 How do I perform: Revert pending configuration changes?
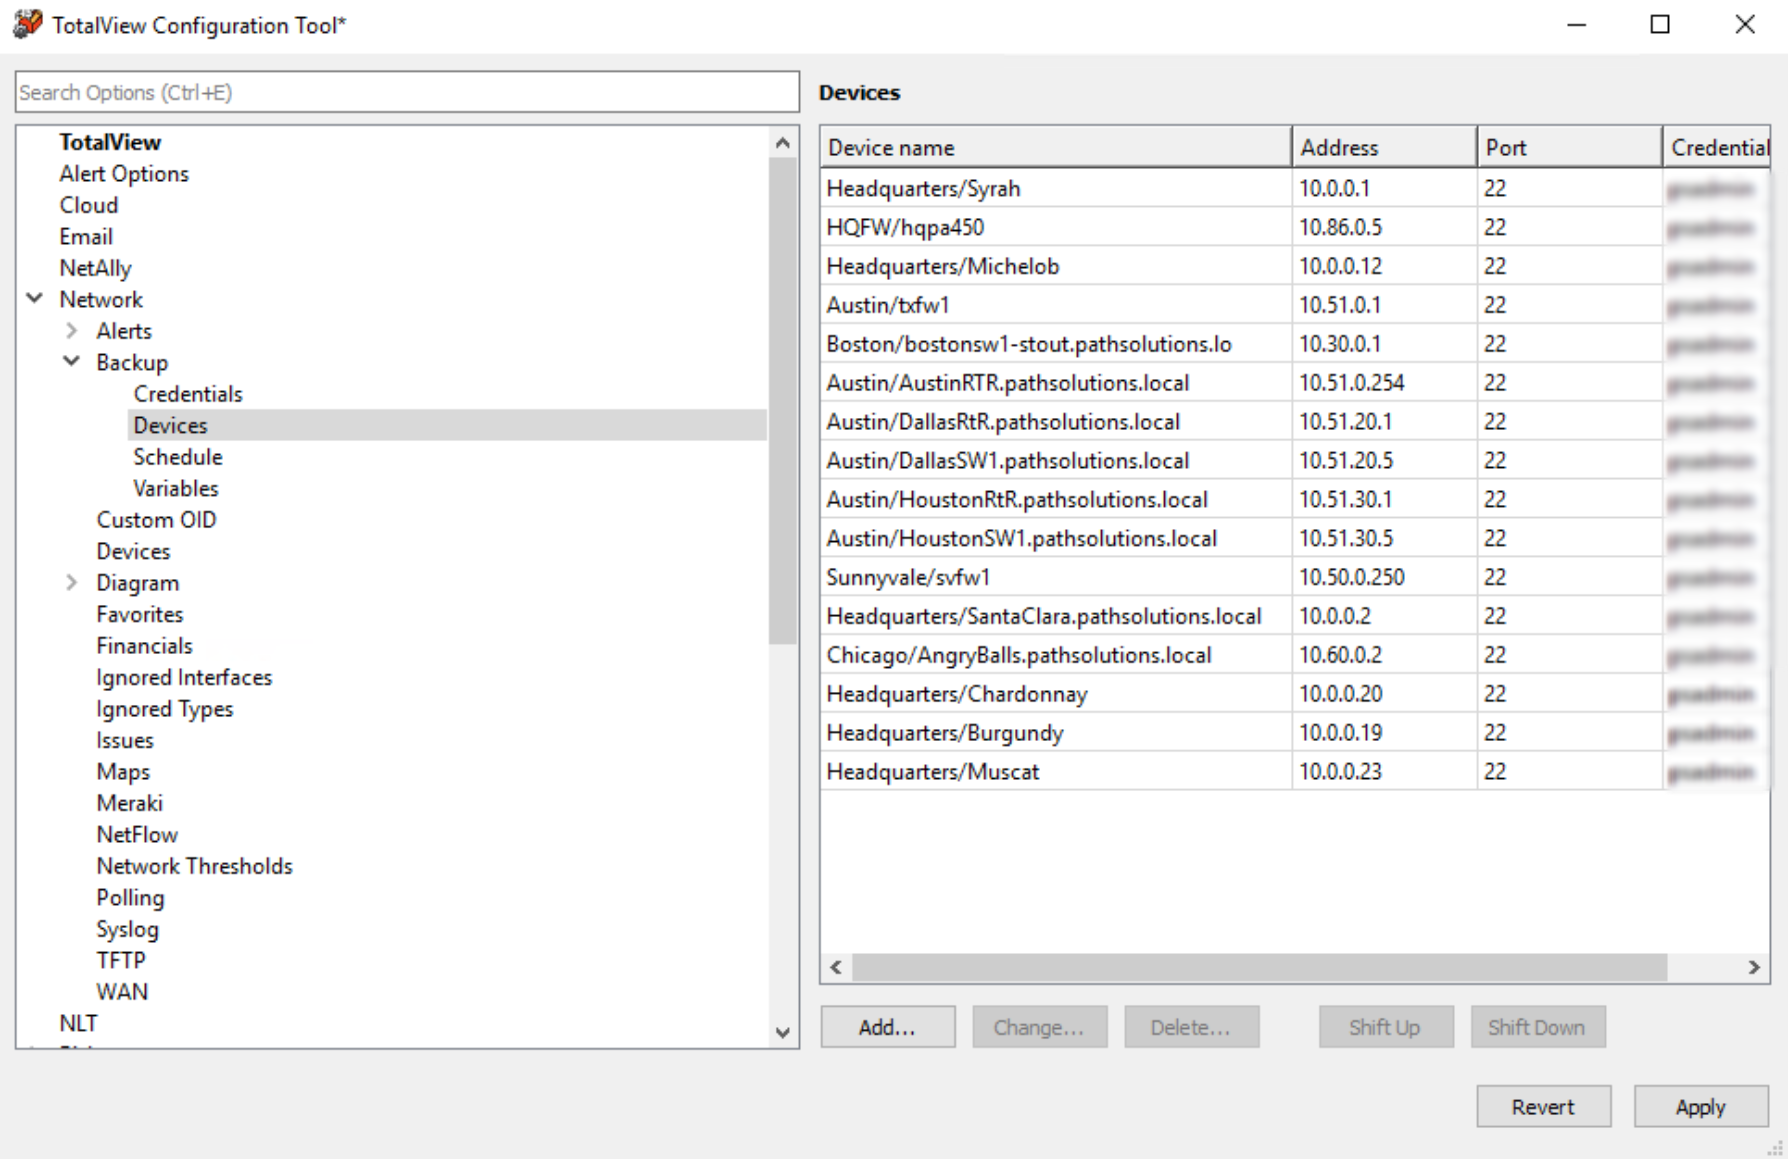[x=1544, y=1107]
